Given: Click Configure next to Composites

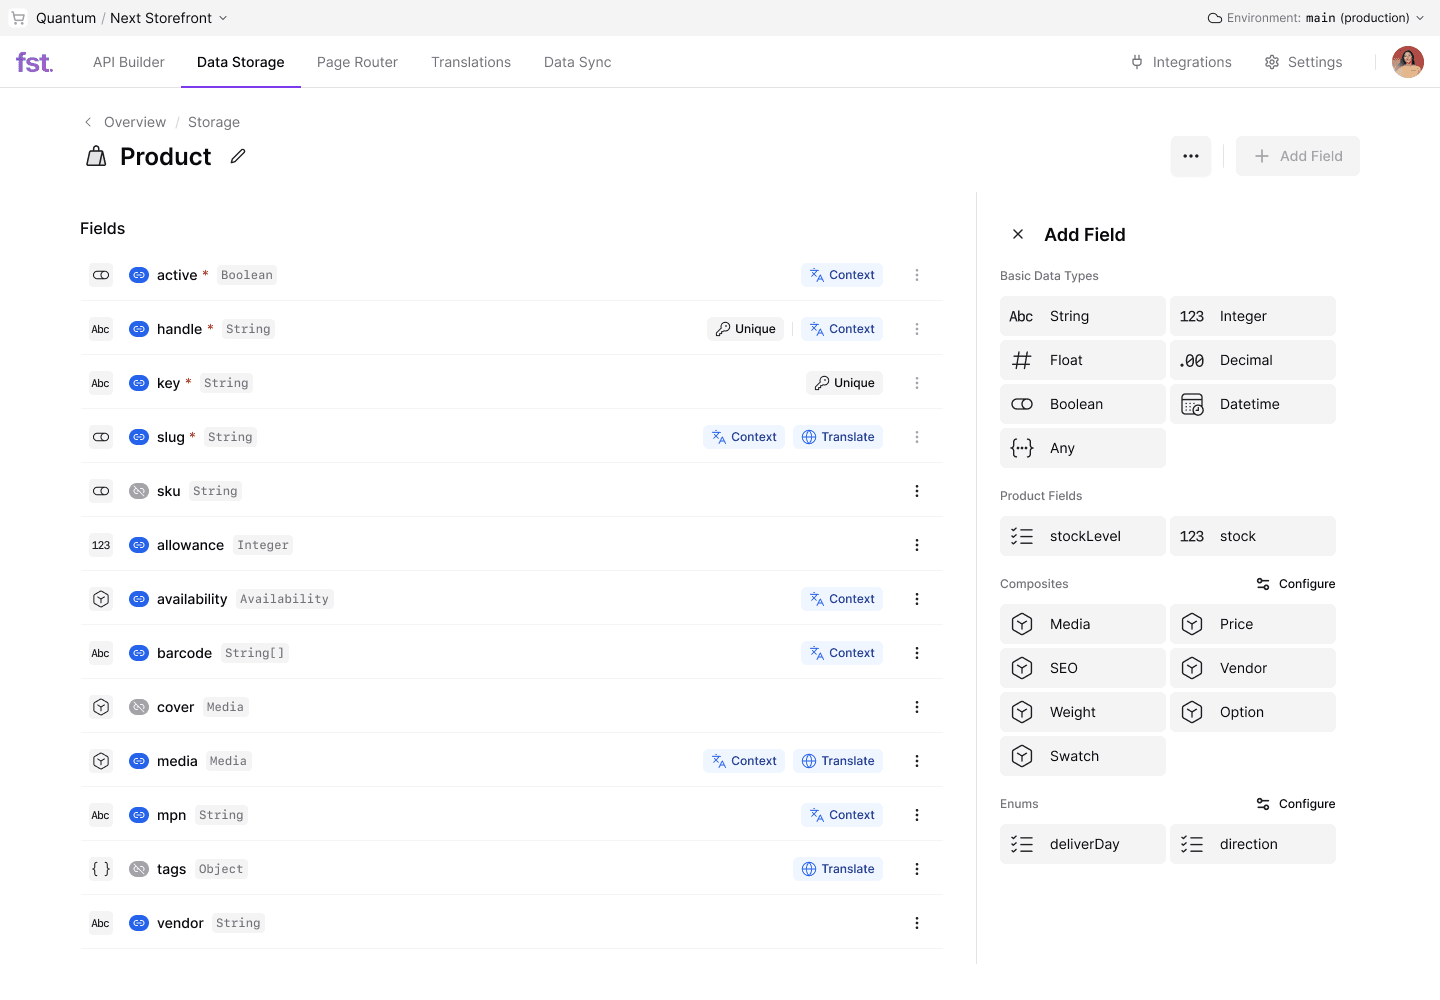Looking at the screenshot, I should (1296, 584).
